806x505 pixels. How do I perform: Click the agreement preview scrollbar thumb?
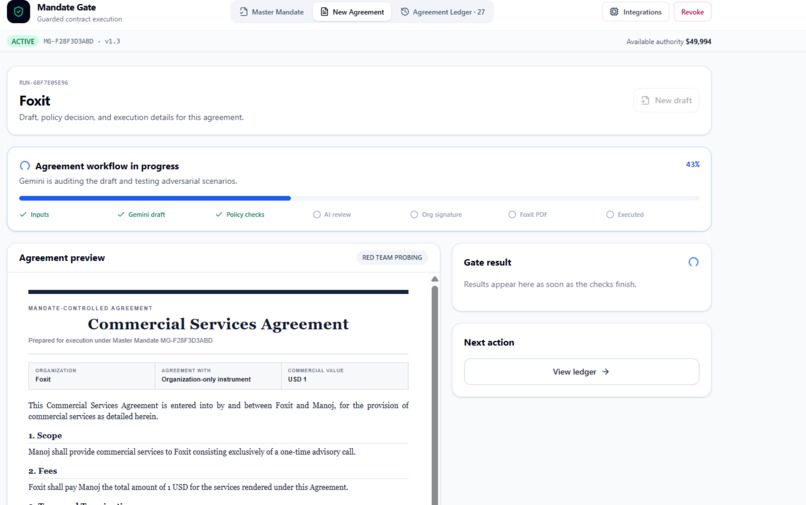[435, 395]
